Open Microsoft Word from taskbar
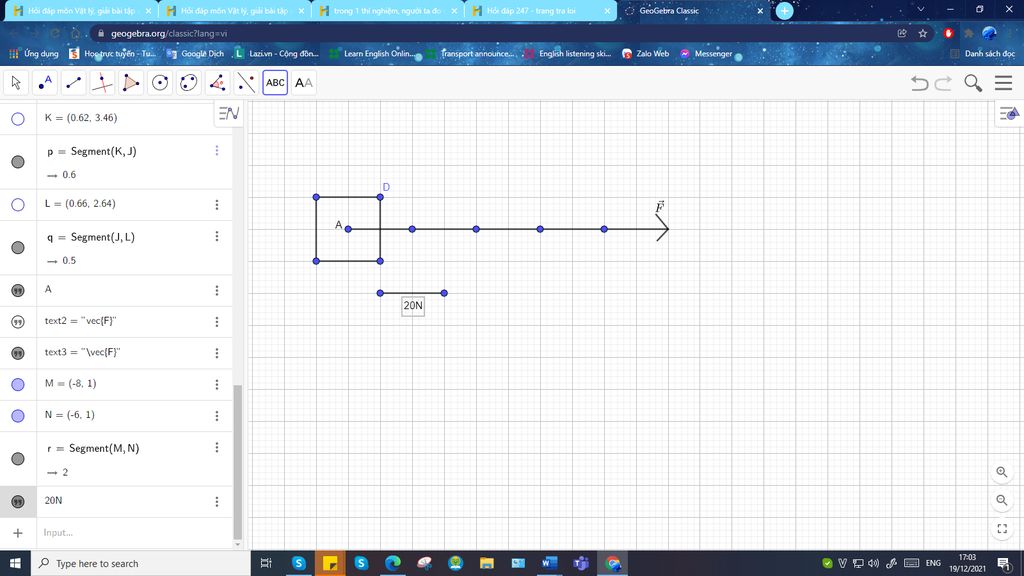The width and height of the screenshot is (1024, 576). pyautogui.click(x=549, y=563)
